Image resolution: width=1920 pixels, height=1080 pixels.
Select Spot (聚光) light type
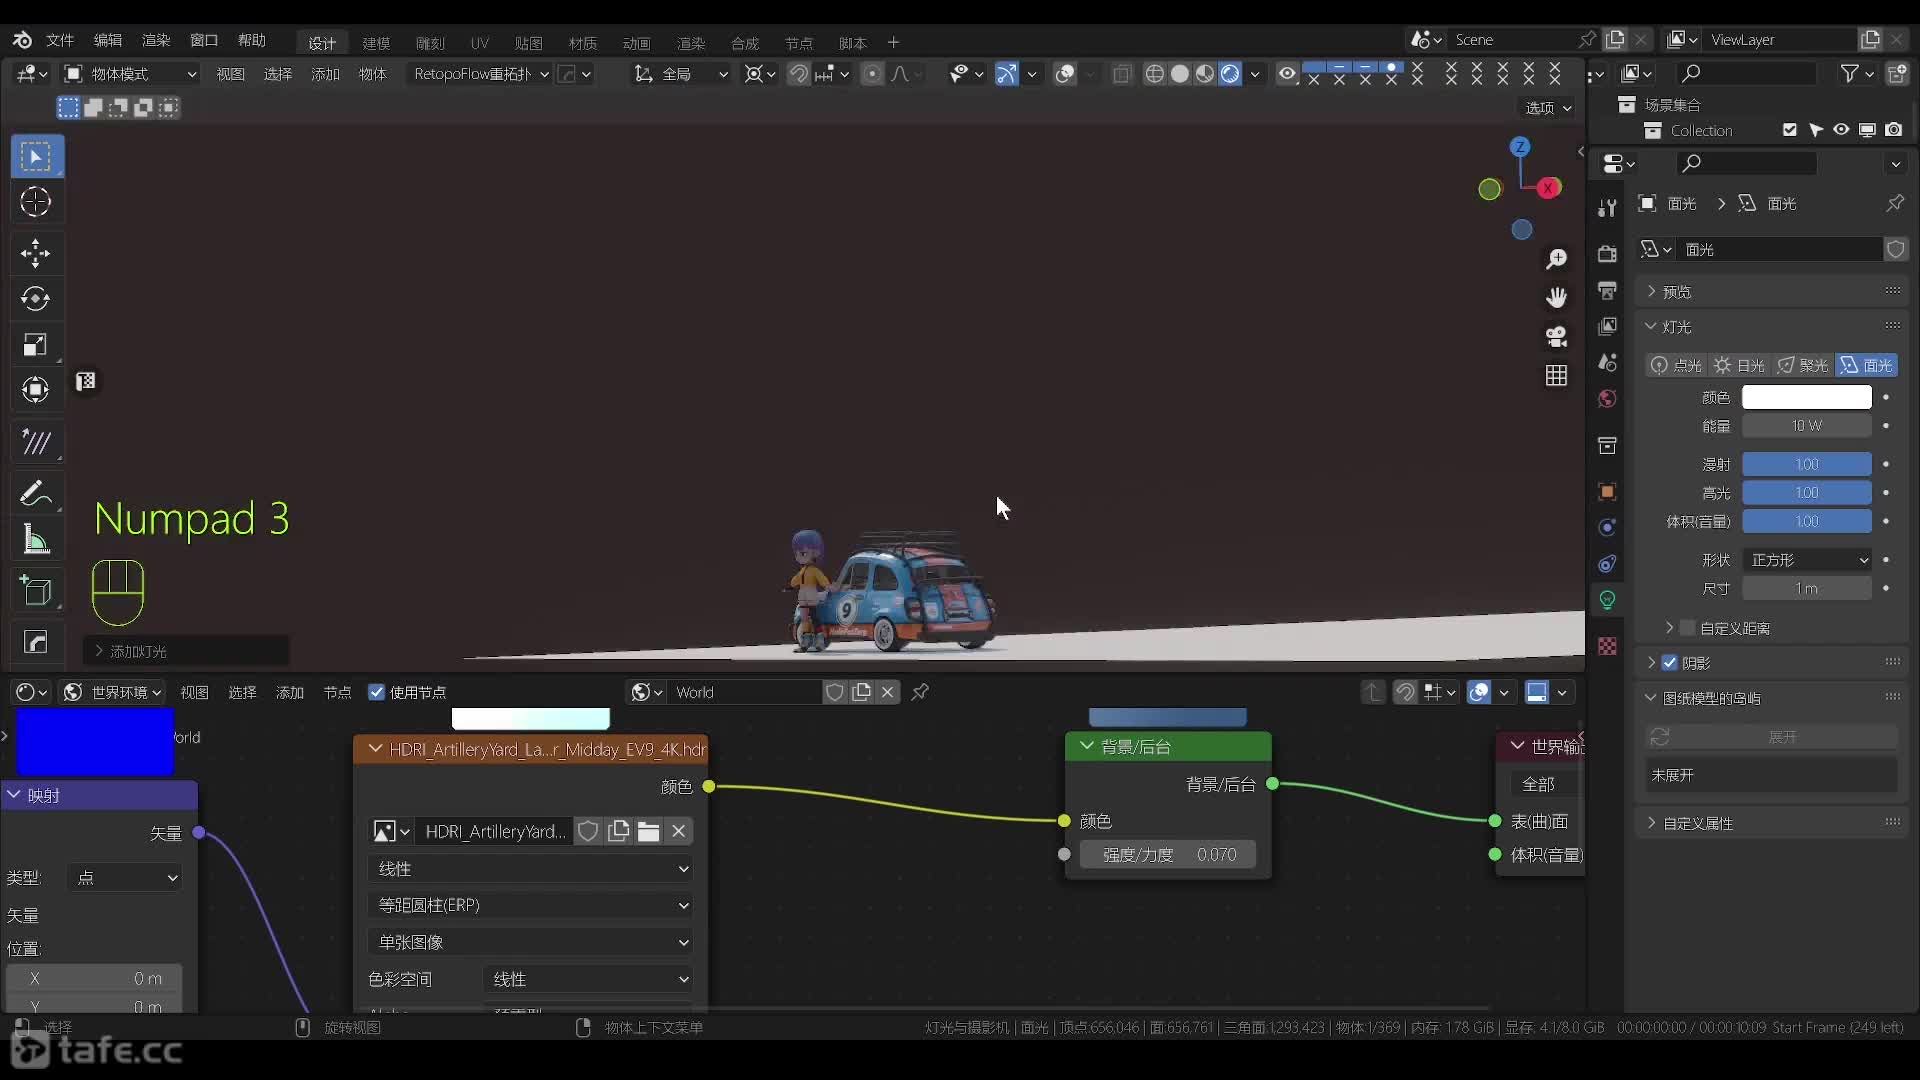(1802, 365)
